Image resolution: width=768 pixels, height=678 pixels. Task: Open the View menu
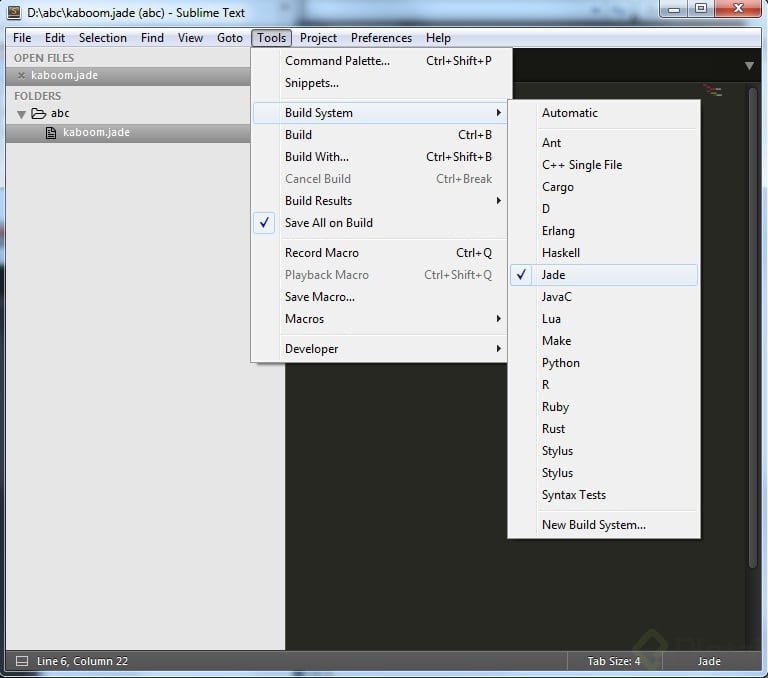[x=191, y=38]
